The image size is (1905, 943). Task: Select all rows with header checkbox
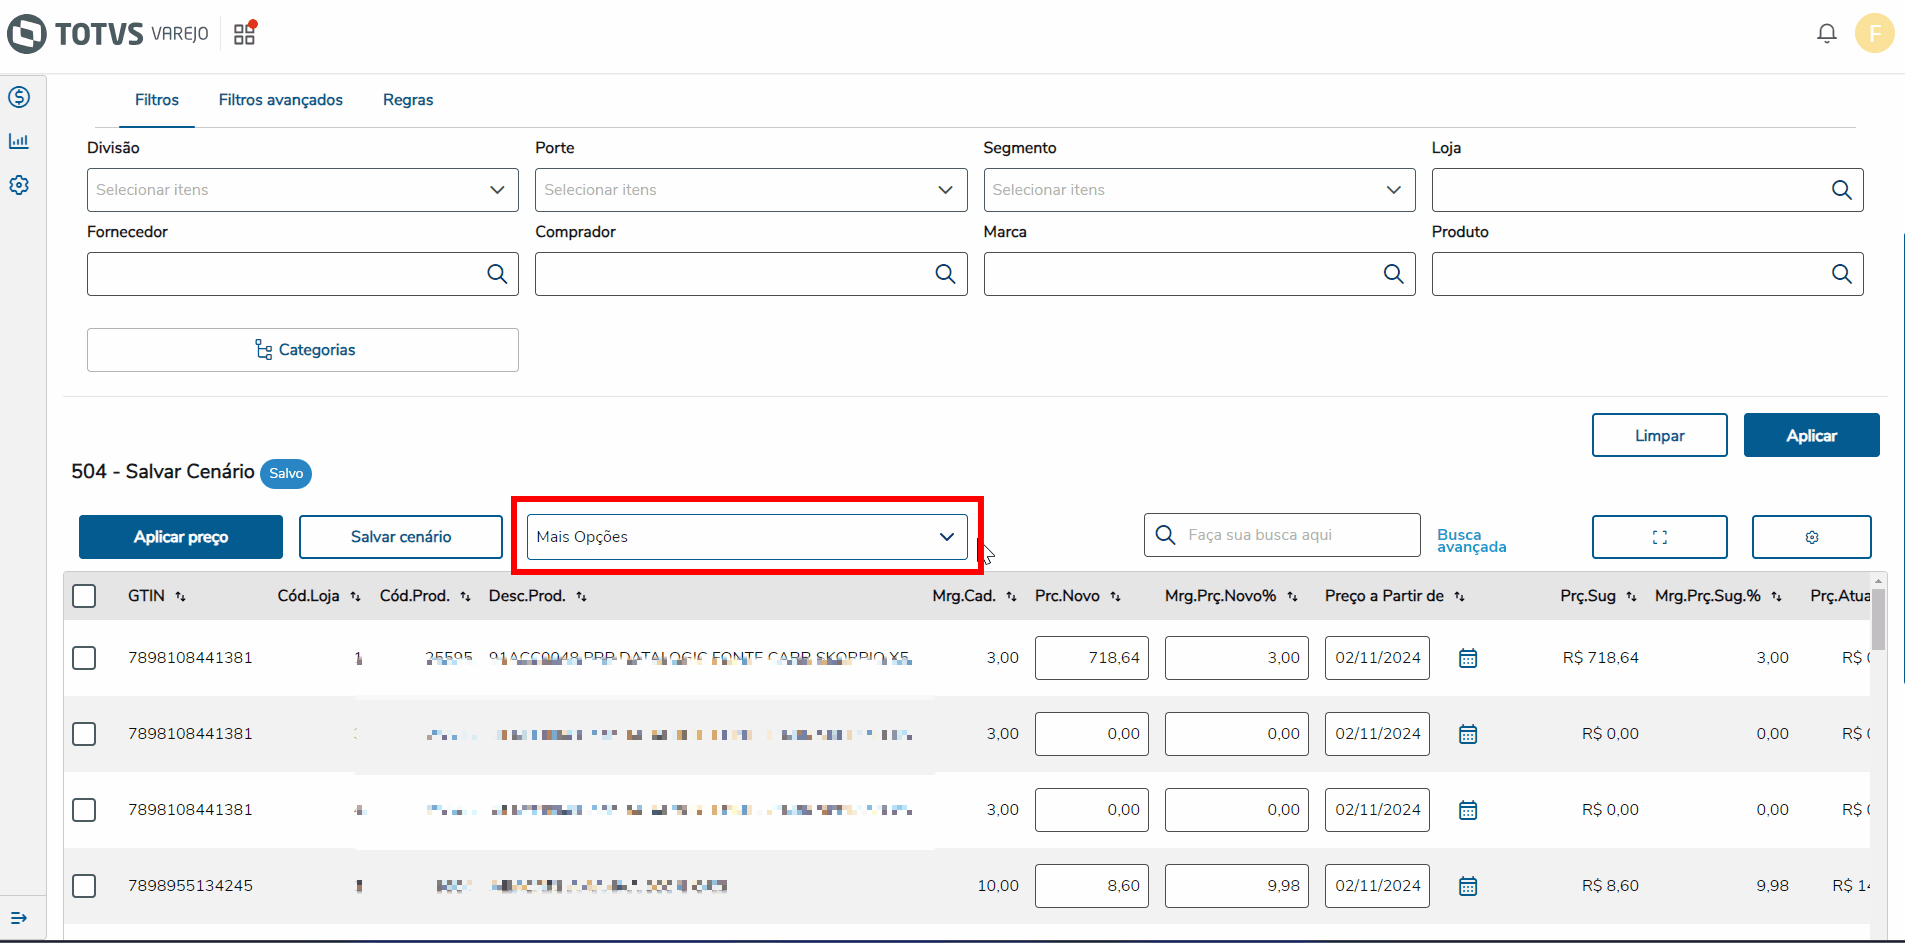[x=85, y=596]
